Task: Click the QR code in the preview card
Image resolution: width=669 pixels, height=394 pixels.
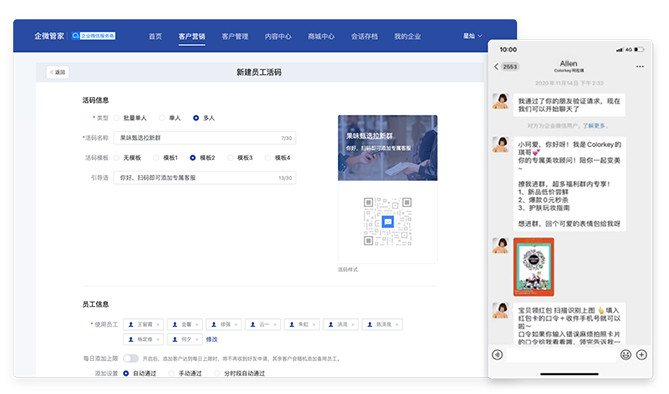Action: pyautogui.click(x=387, y=222)
